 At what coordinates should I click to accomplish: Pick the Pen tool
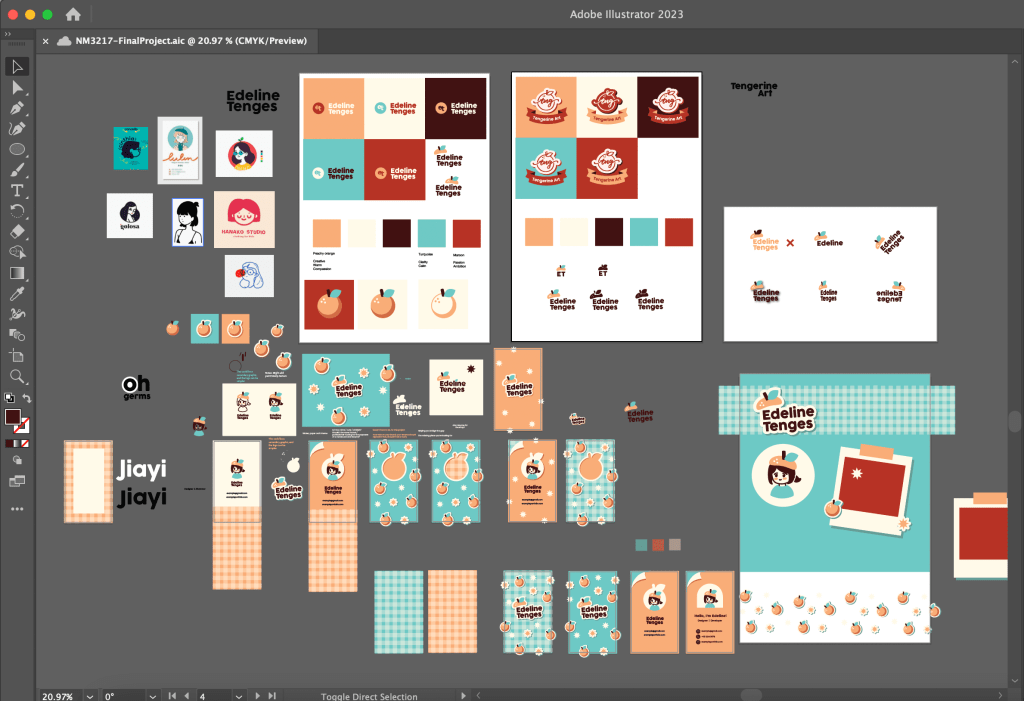tap(17, 108)
